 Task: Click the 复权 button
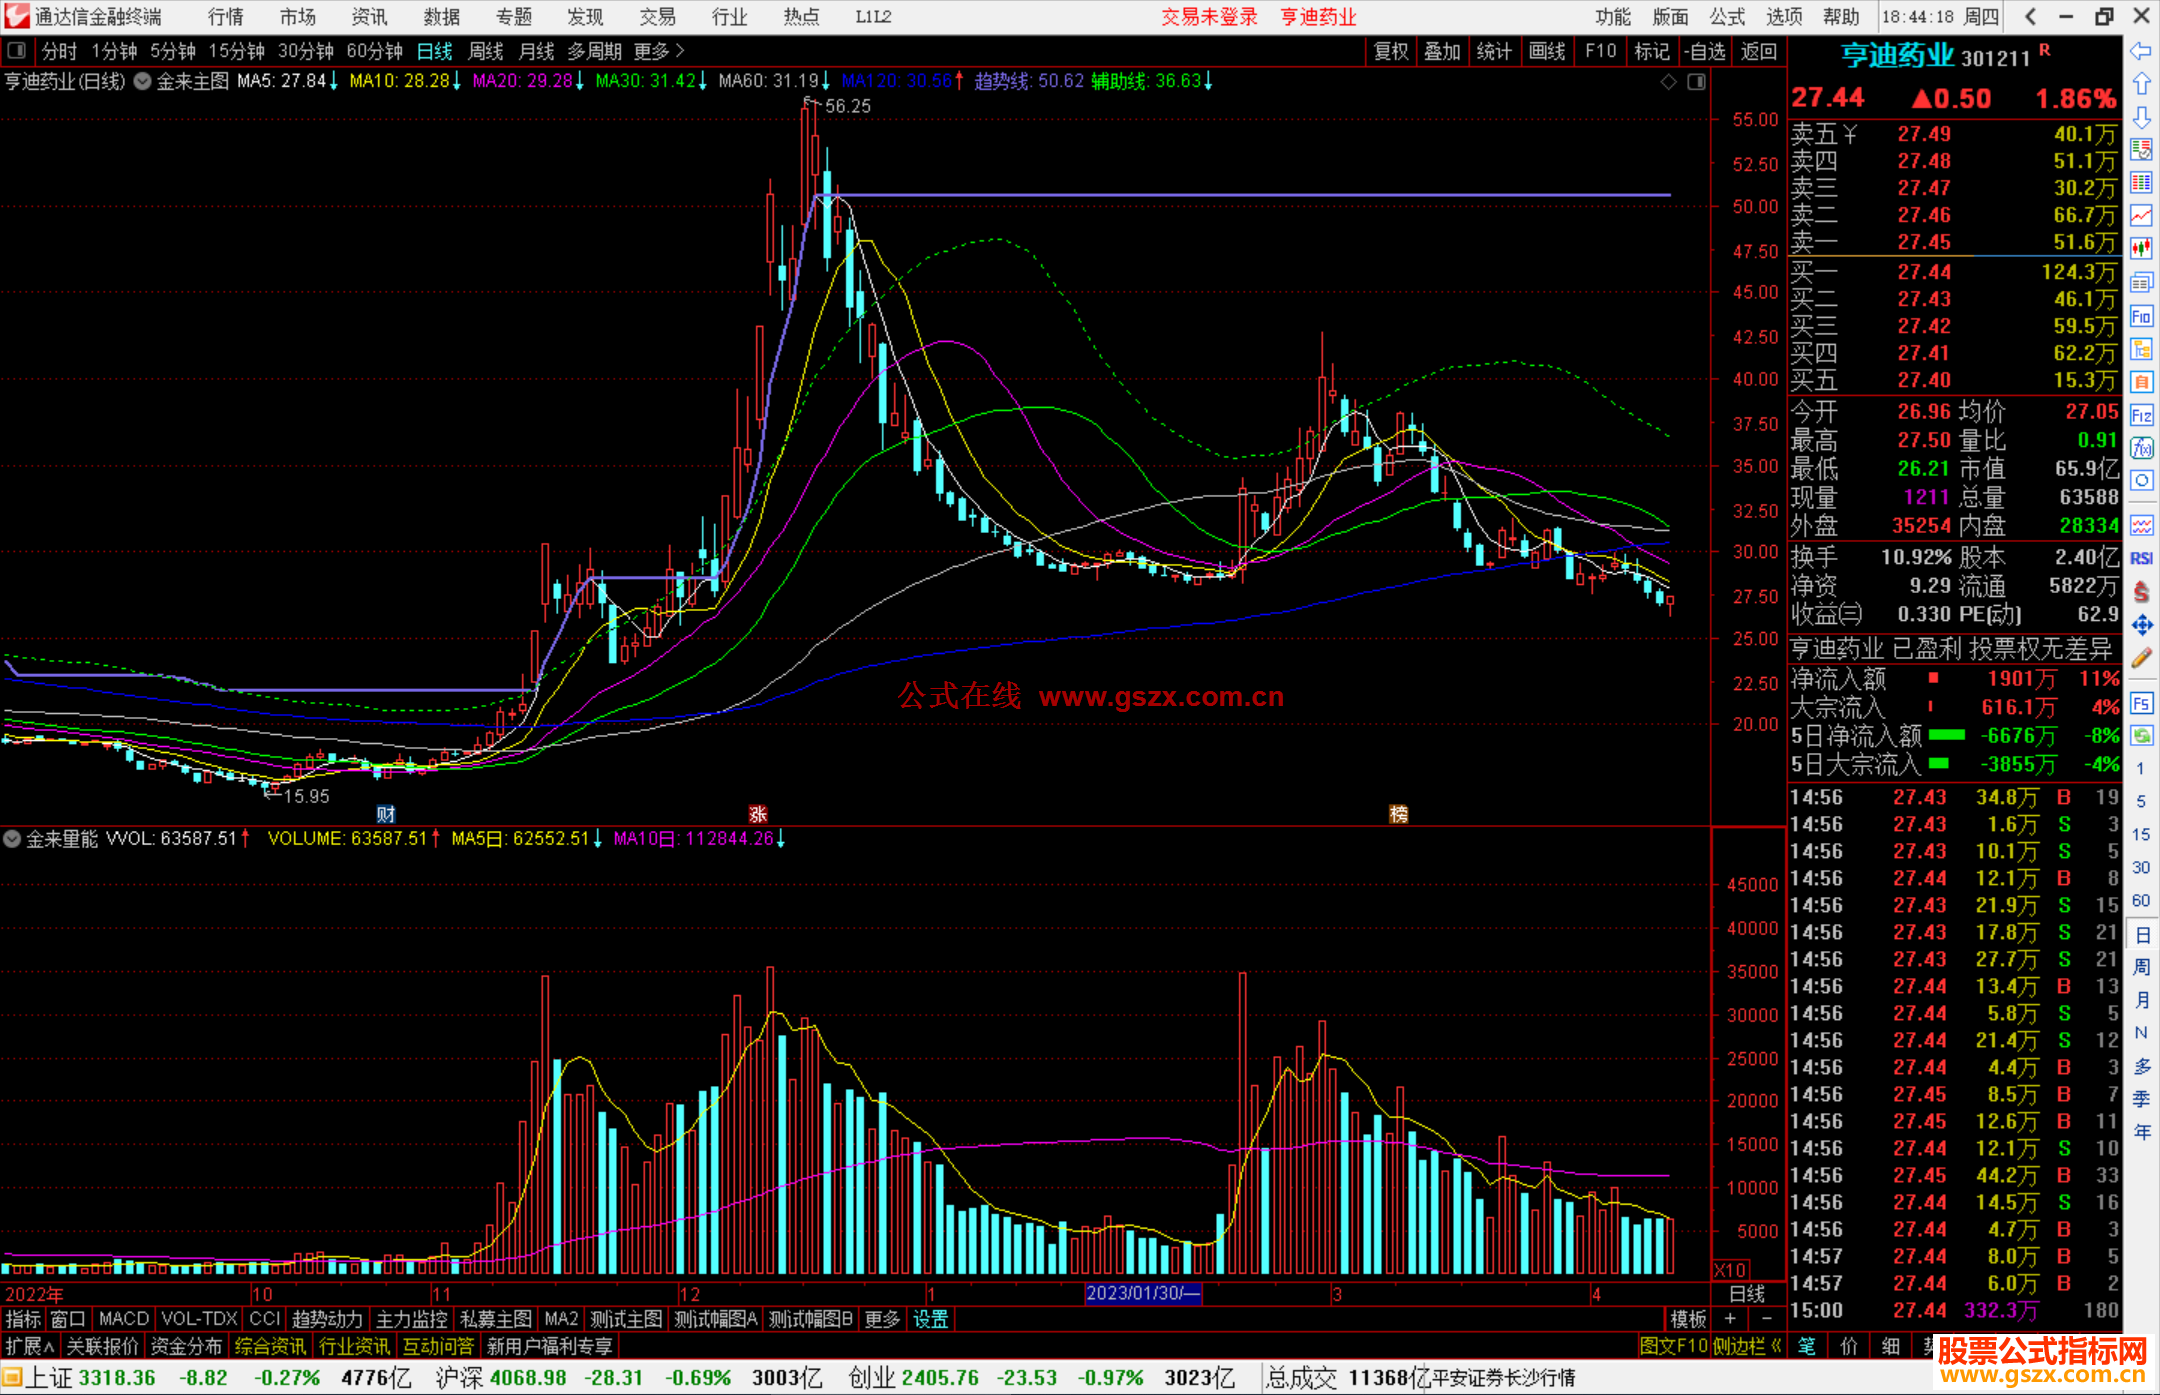click(x=1391, y=51)
